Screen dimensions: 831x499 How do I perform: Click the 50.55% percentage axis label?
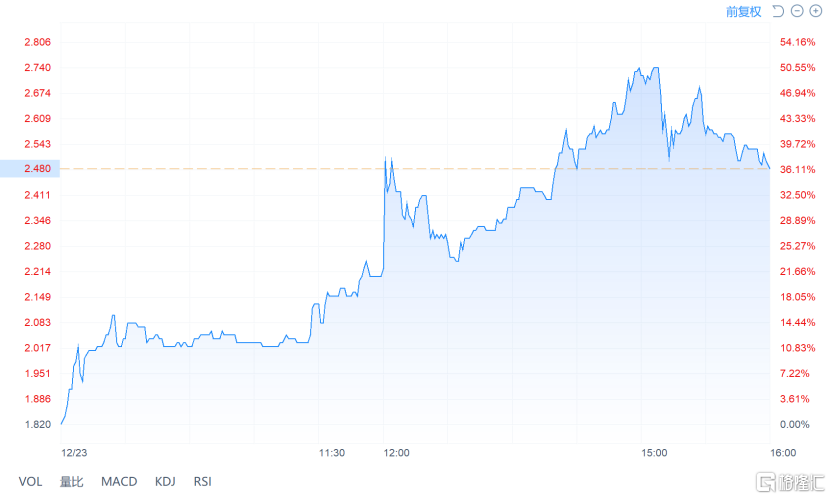pyautogui.click(x=798, y=67)
